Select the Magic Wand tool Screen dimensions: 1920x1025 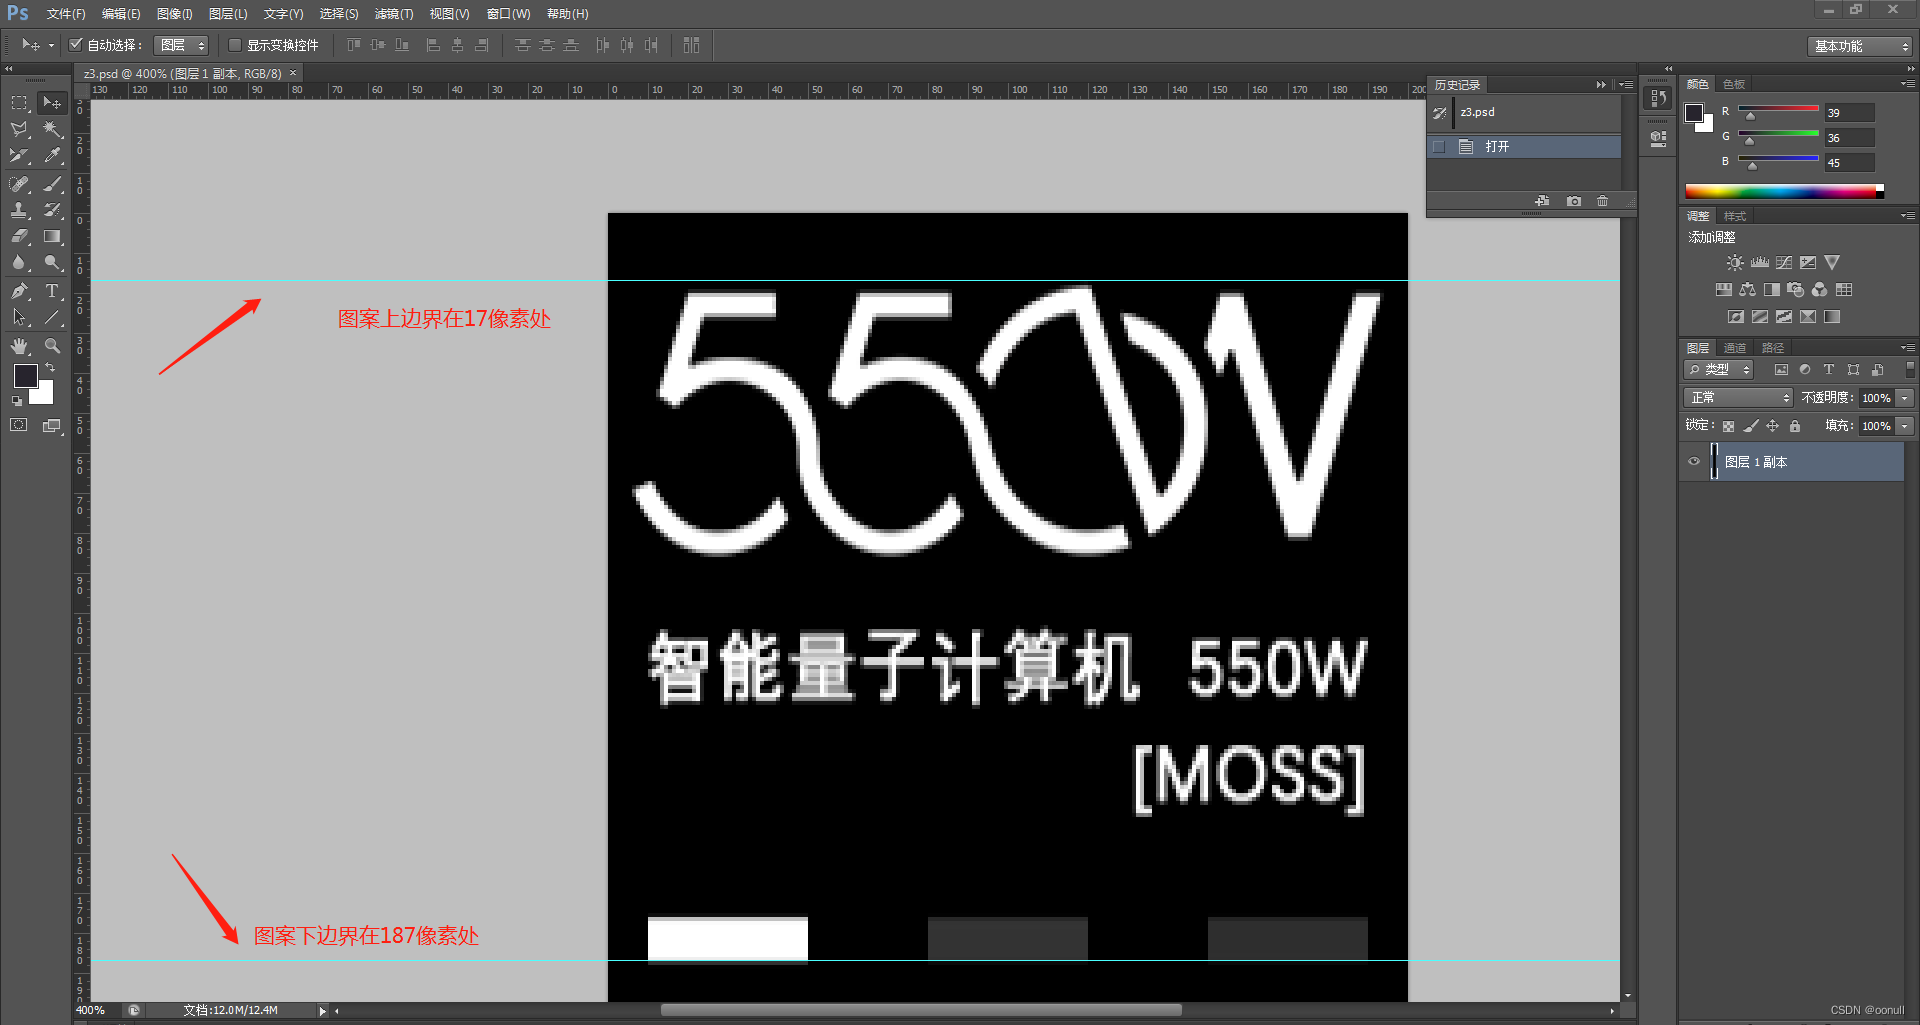coord(52,129)
